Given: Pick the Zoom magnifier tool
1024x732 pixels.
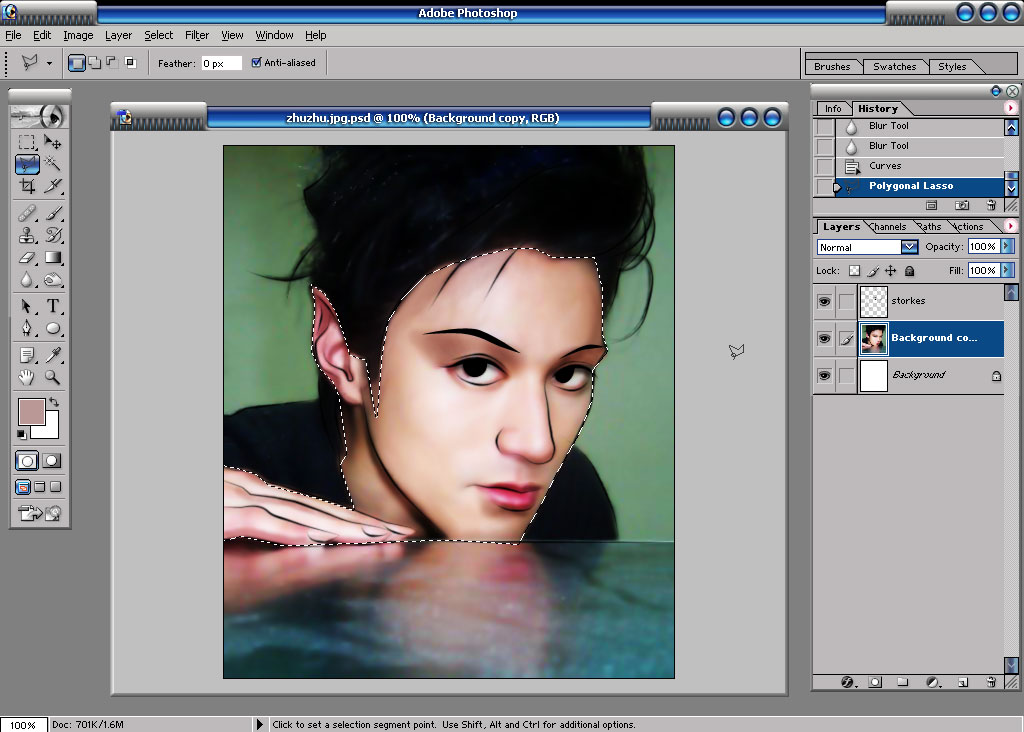Looking at the screenshot, I should (x=52, y=377).
